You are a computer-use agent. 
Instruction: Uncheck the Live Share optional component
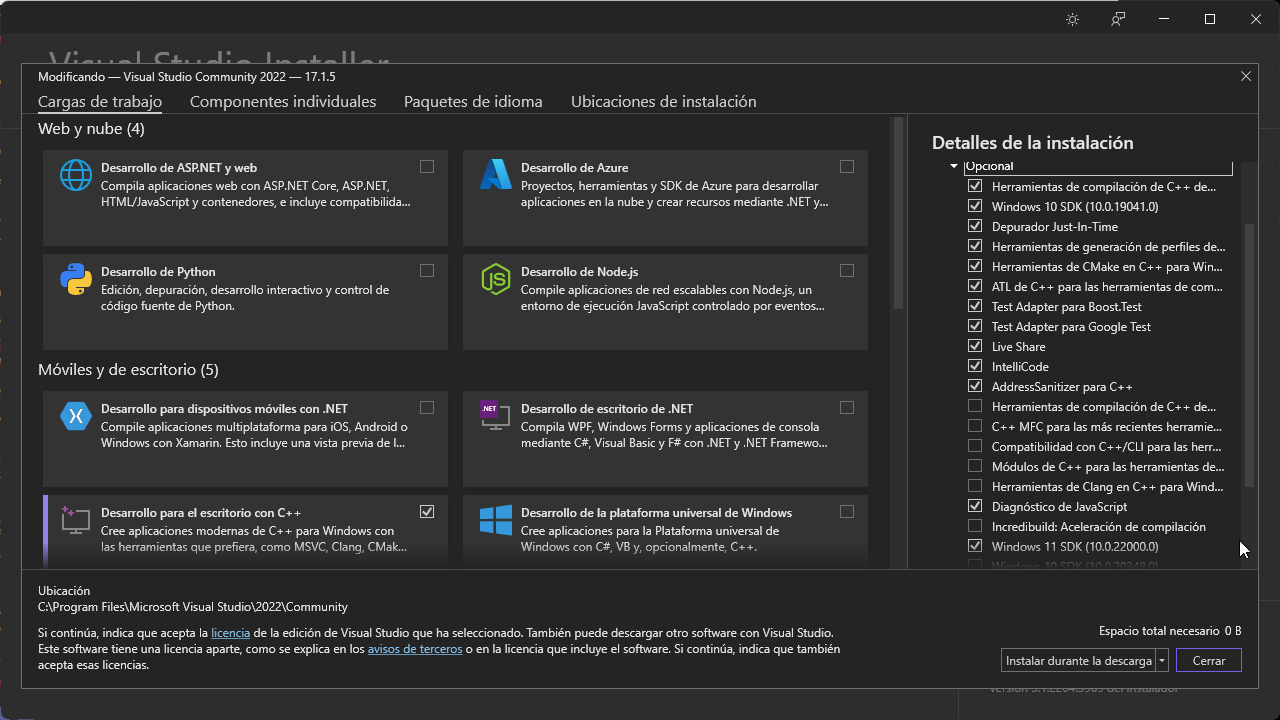tap(975, 346)
